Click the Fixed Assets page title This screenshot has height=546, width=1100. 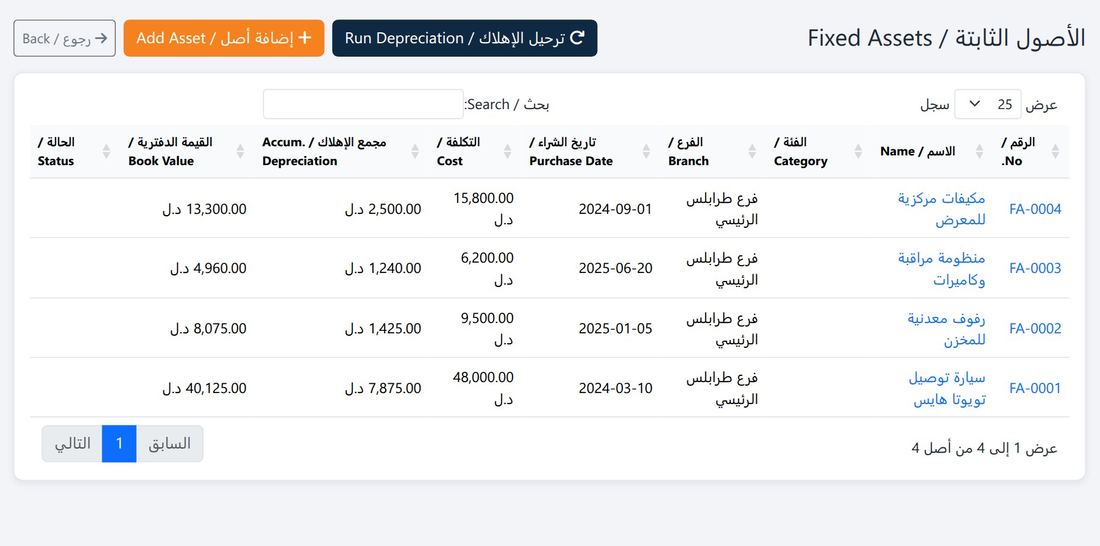[946, 38]
